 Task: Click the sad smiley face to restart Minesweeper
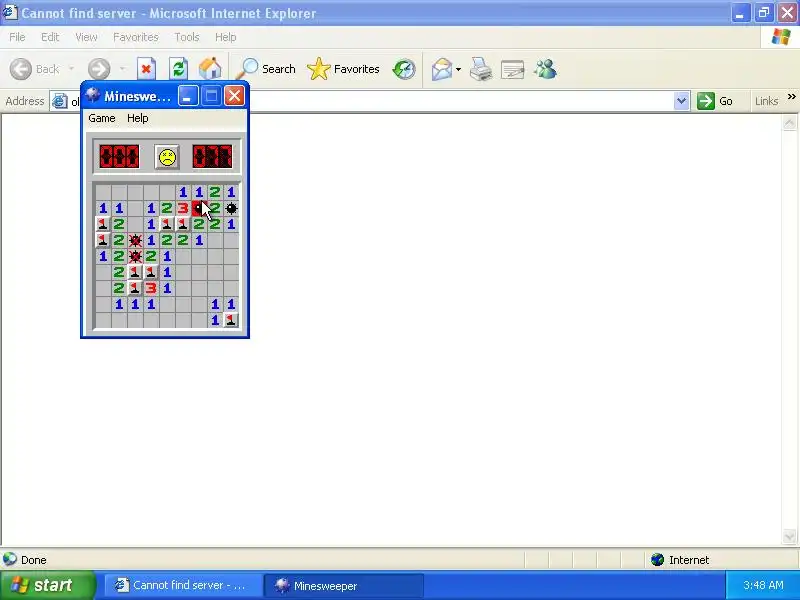coord(167,157)
